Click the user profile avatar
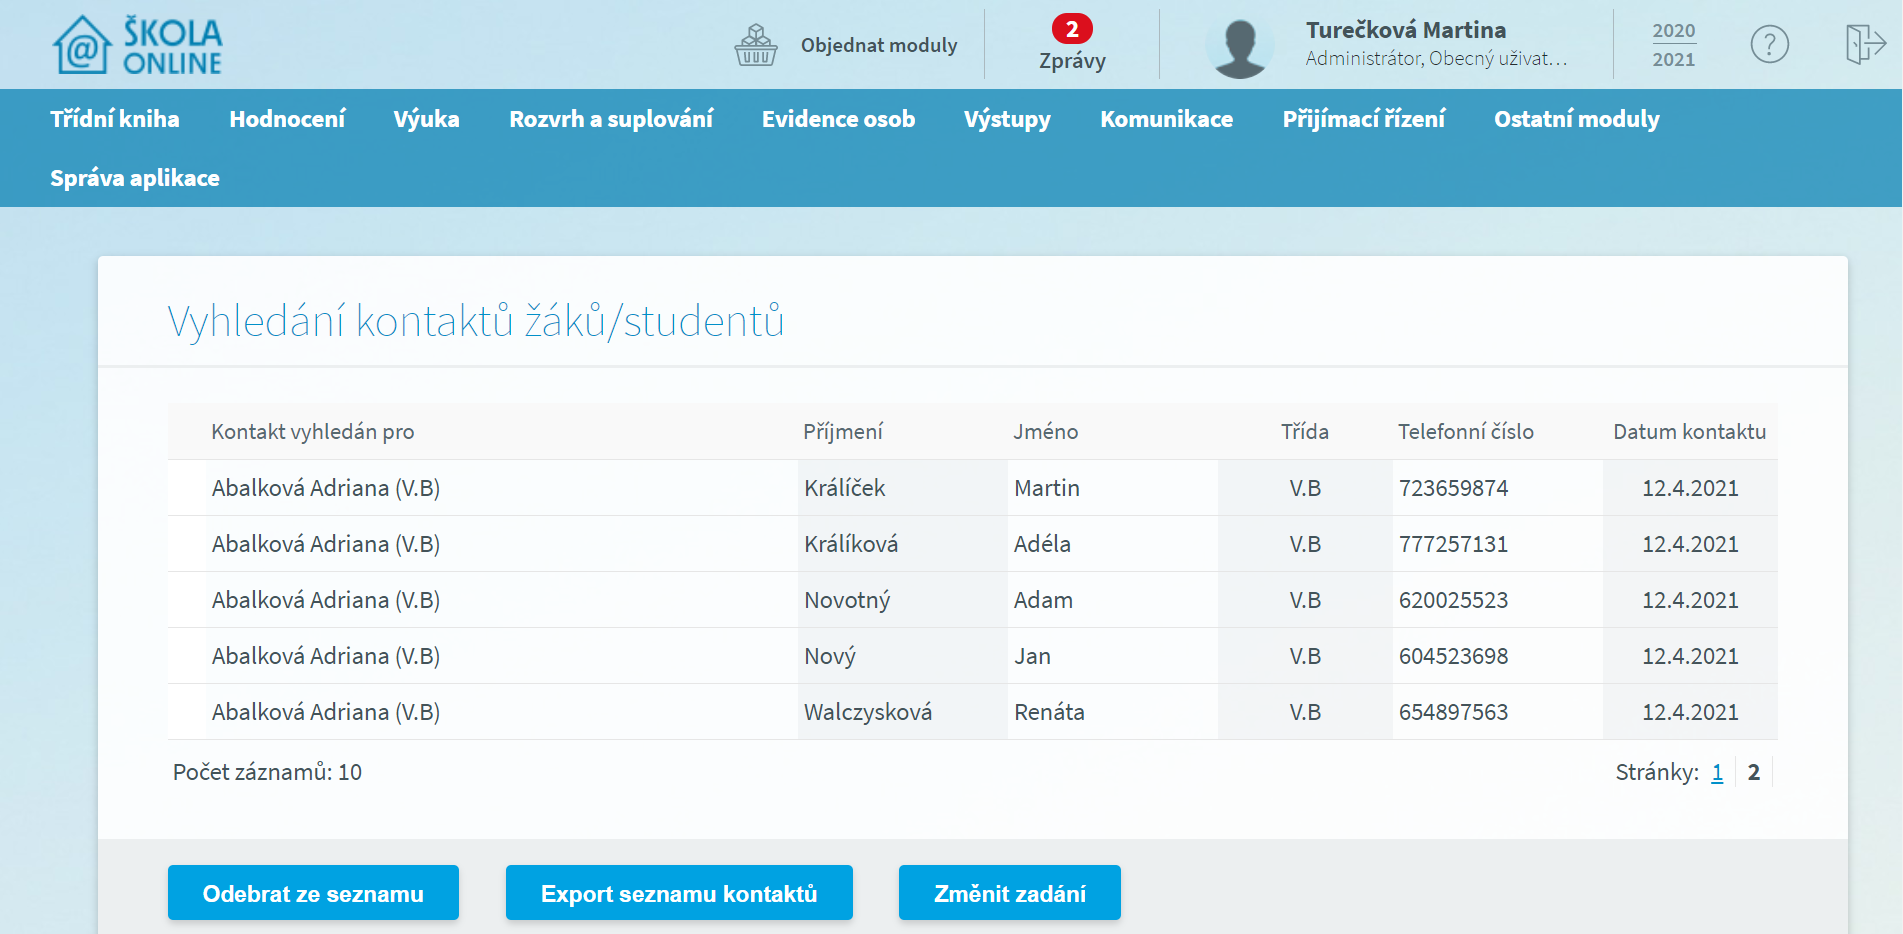 pos(1239,47)
